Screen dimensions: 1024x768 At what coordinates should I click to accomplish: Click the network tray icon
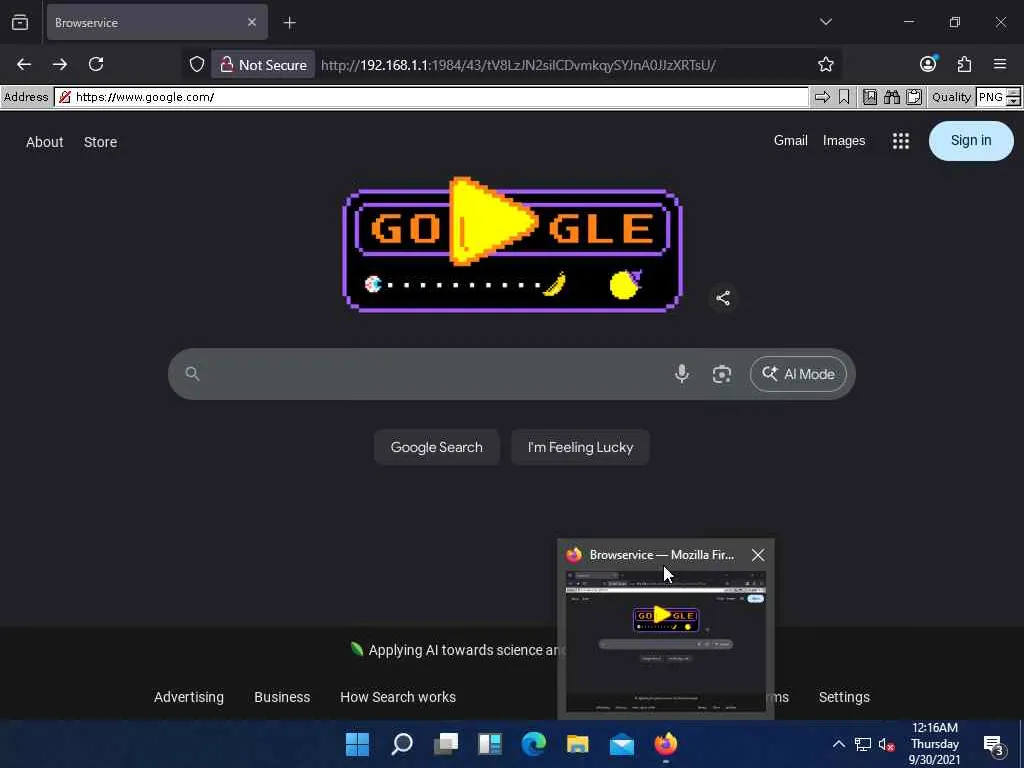coord(863,744)
